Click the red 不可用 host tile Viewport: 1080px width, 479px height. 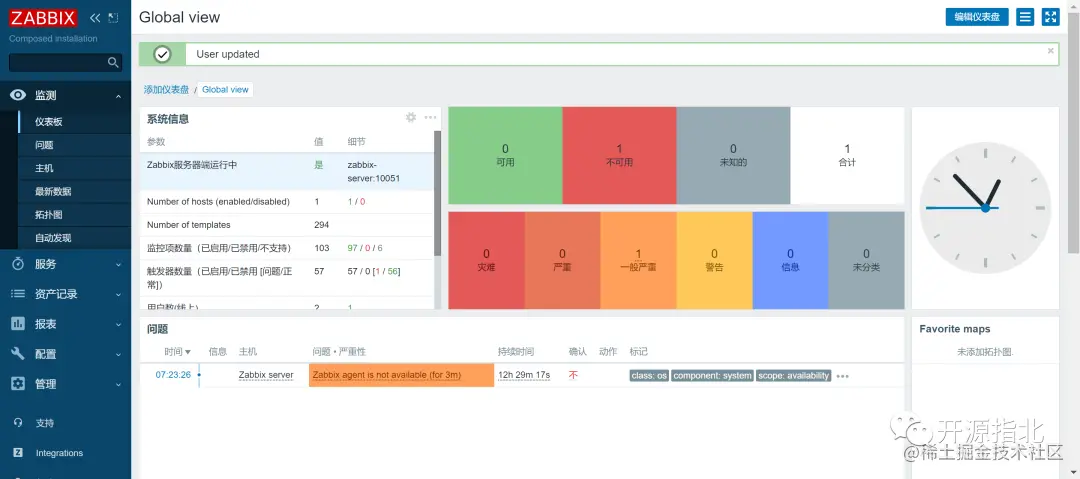click(619, 155)
